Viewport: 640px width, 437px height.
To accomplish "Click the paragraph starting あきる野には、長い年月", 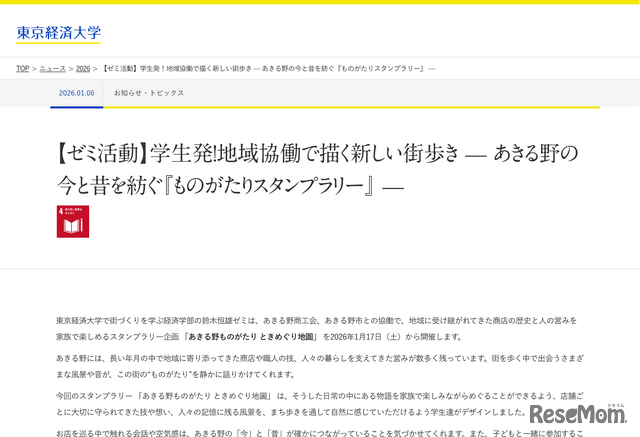I will tap(320, 366).
